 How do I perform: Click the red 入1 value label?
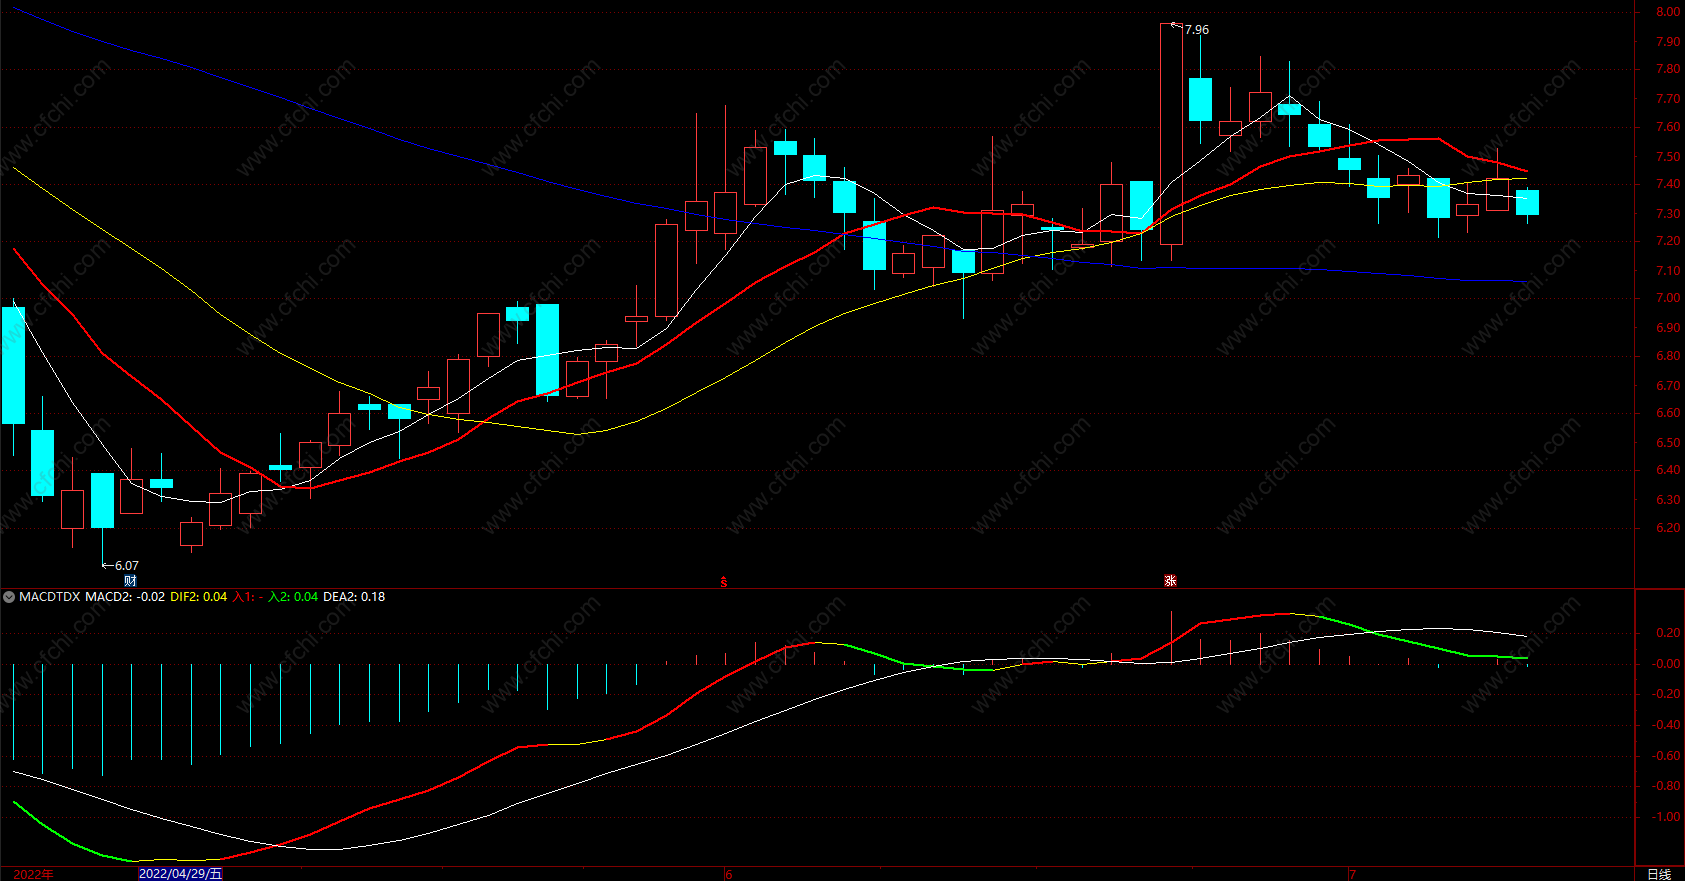point(248,597)
